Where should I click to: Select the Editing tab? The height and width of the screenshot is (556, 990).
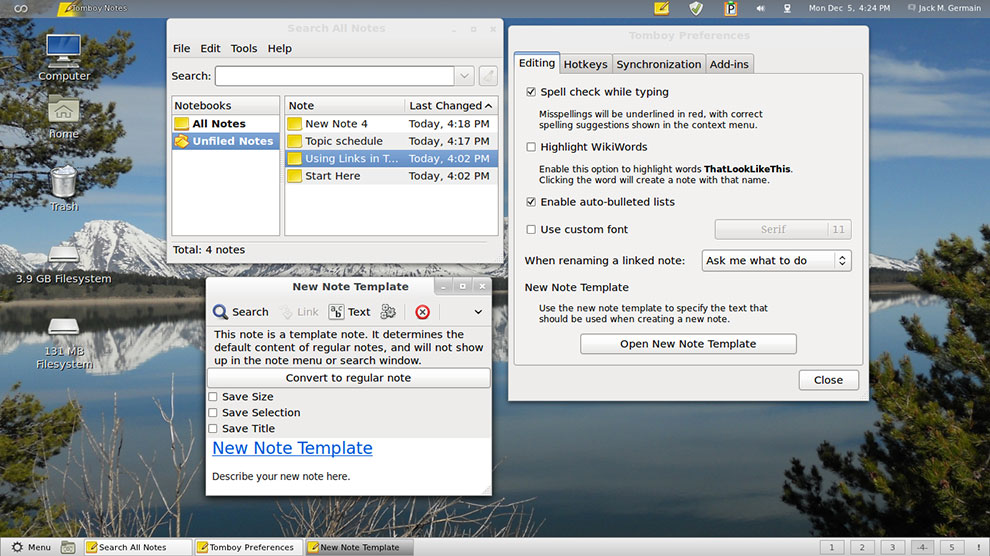537,63
